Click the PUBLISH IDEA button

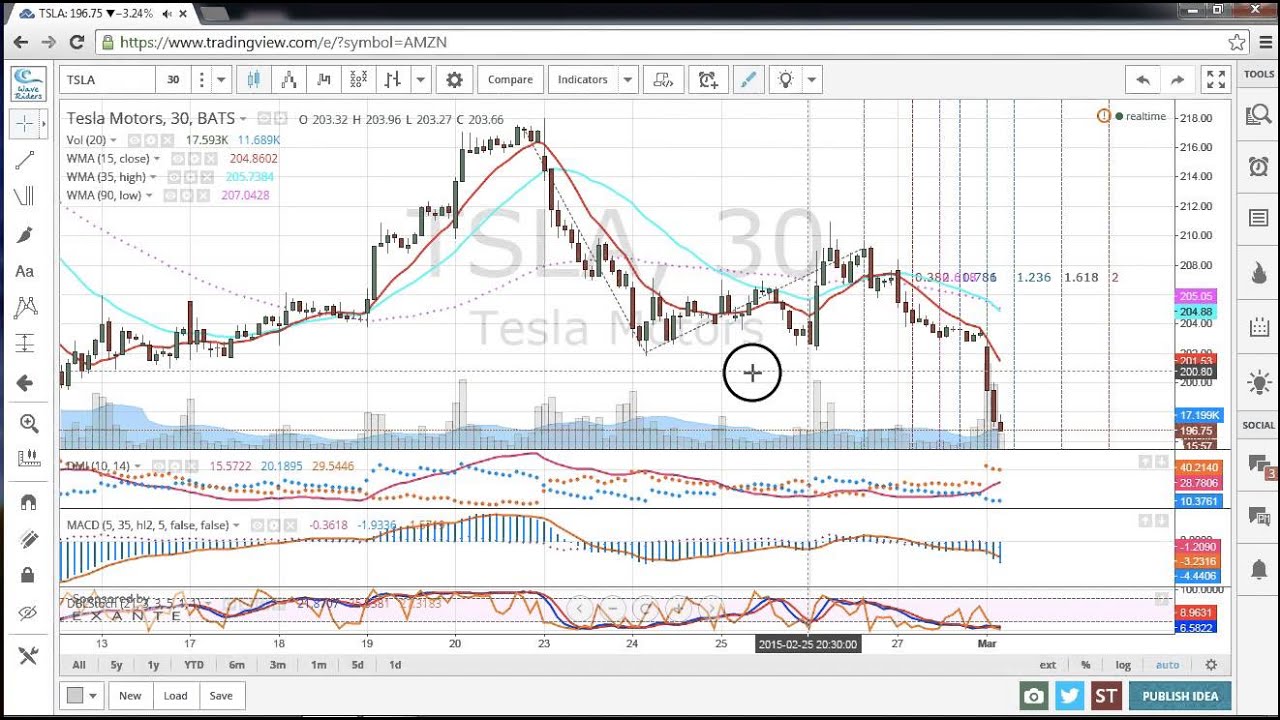tap(1180, 696)
